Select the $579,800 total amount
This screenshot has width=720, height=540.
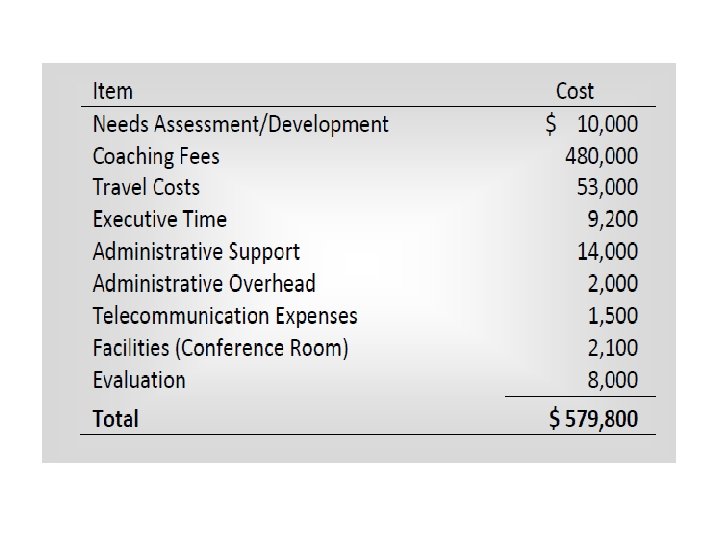coord(593,419)
